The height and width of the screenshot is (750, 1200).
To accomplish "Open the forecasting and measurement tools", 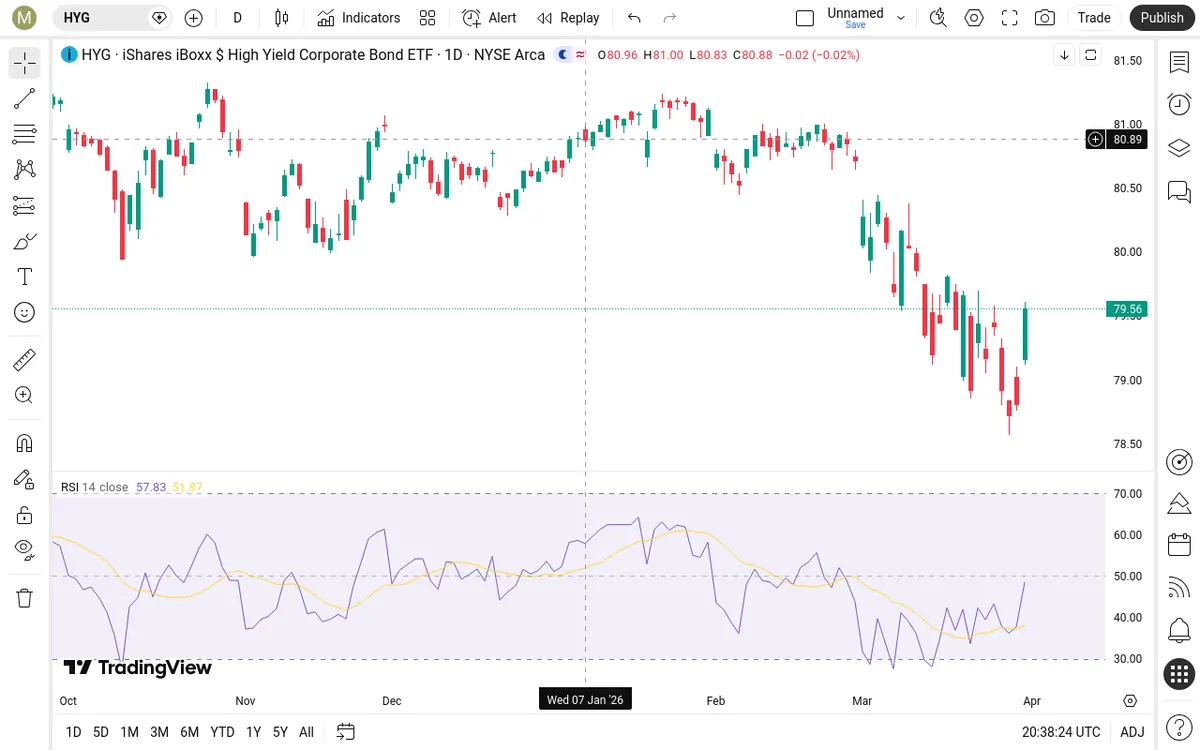I will click(25, 206).
